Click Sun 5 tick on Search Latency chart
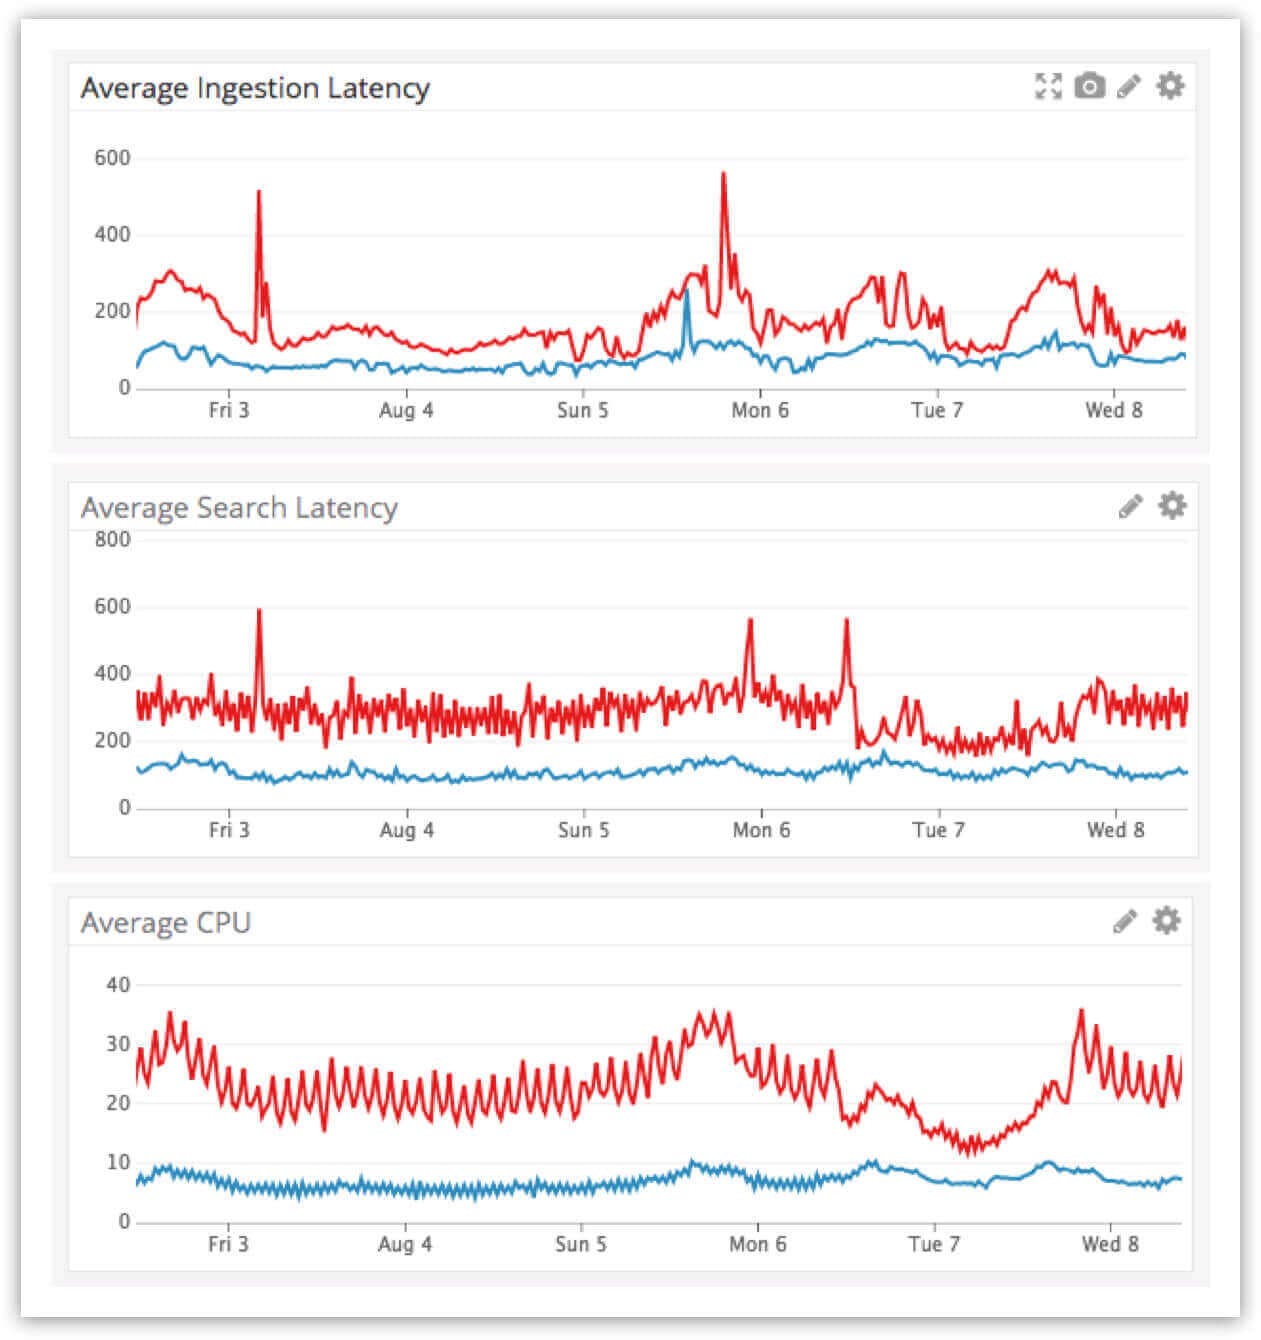 click(584, 830)
